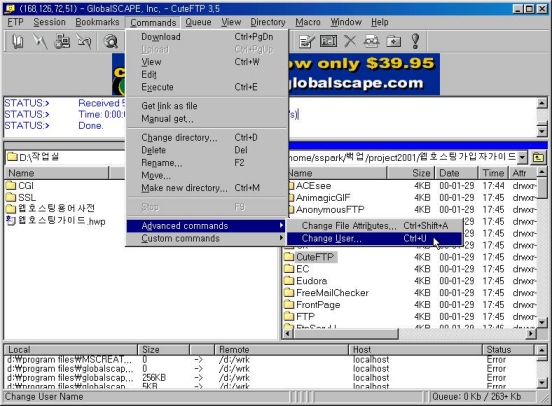Click the parent directory button beside remote path
The image size is (552, 406).
[x=538, y=157]
